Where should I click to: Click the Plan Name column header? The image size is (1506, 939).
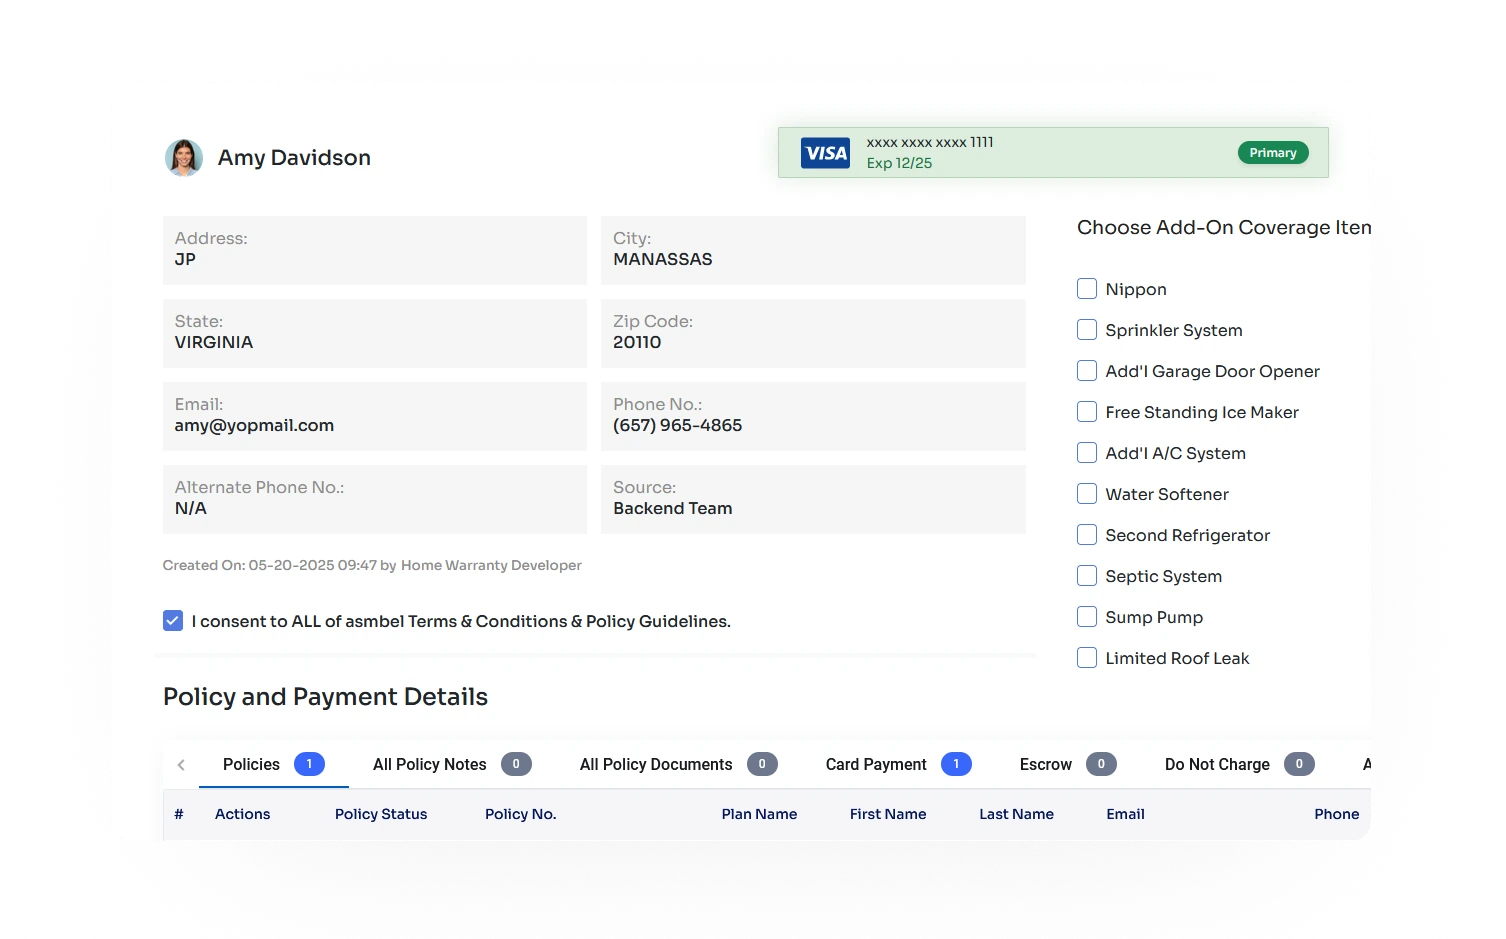click(x=759, y=814)
